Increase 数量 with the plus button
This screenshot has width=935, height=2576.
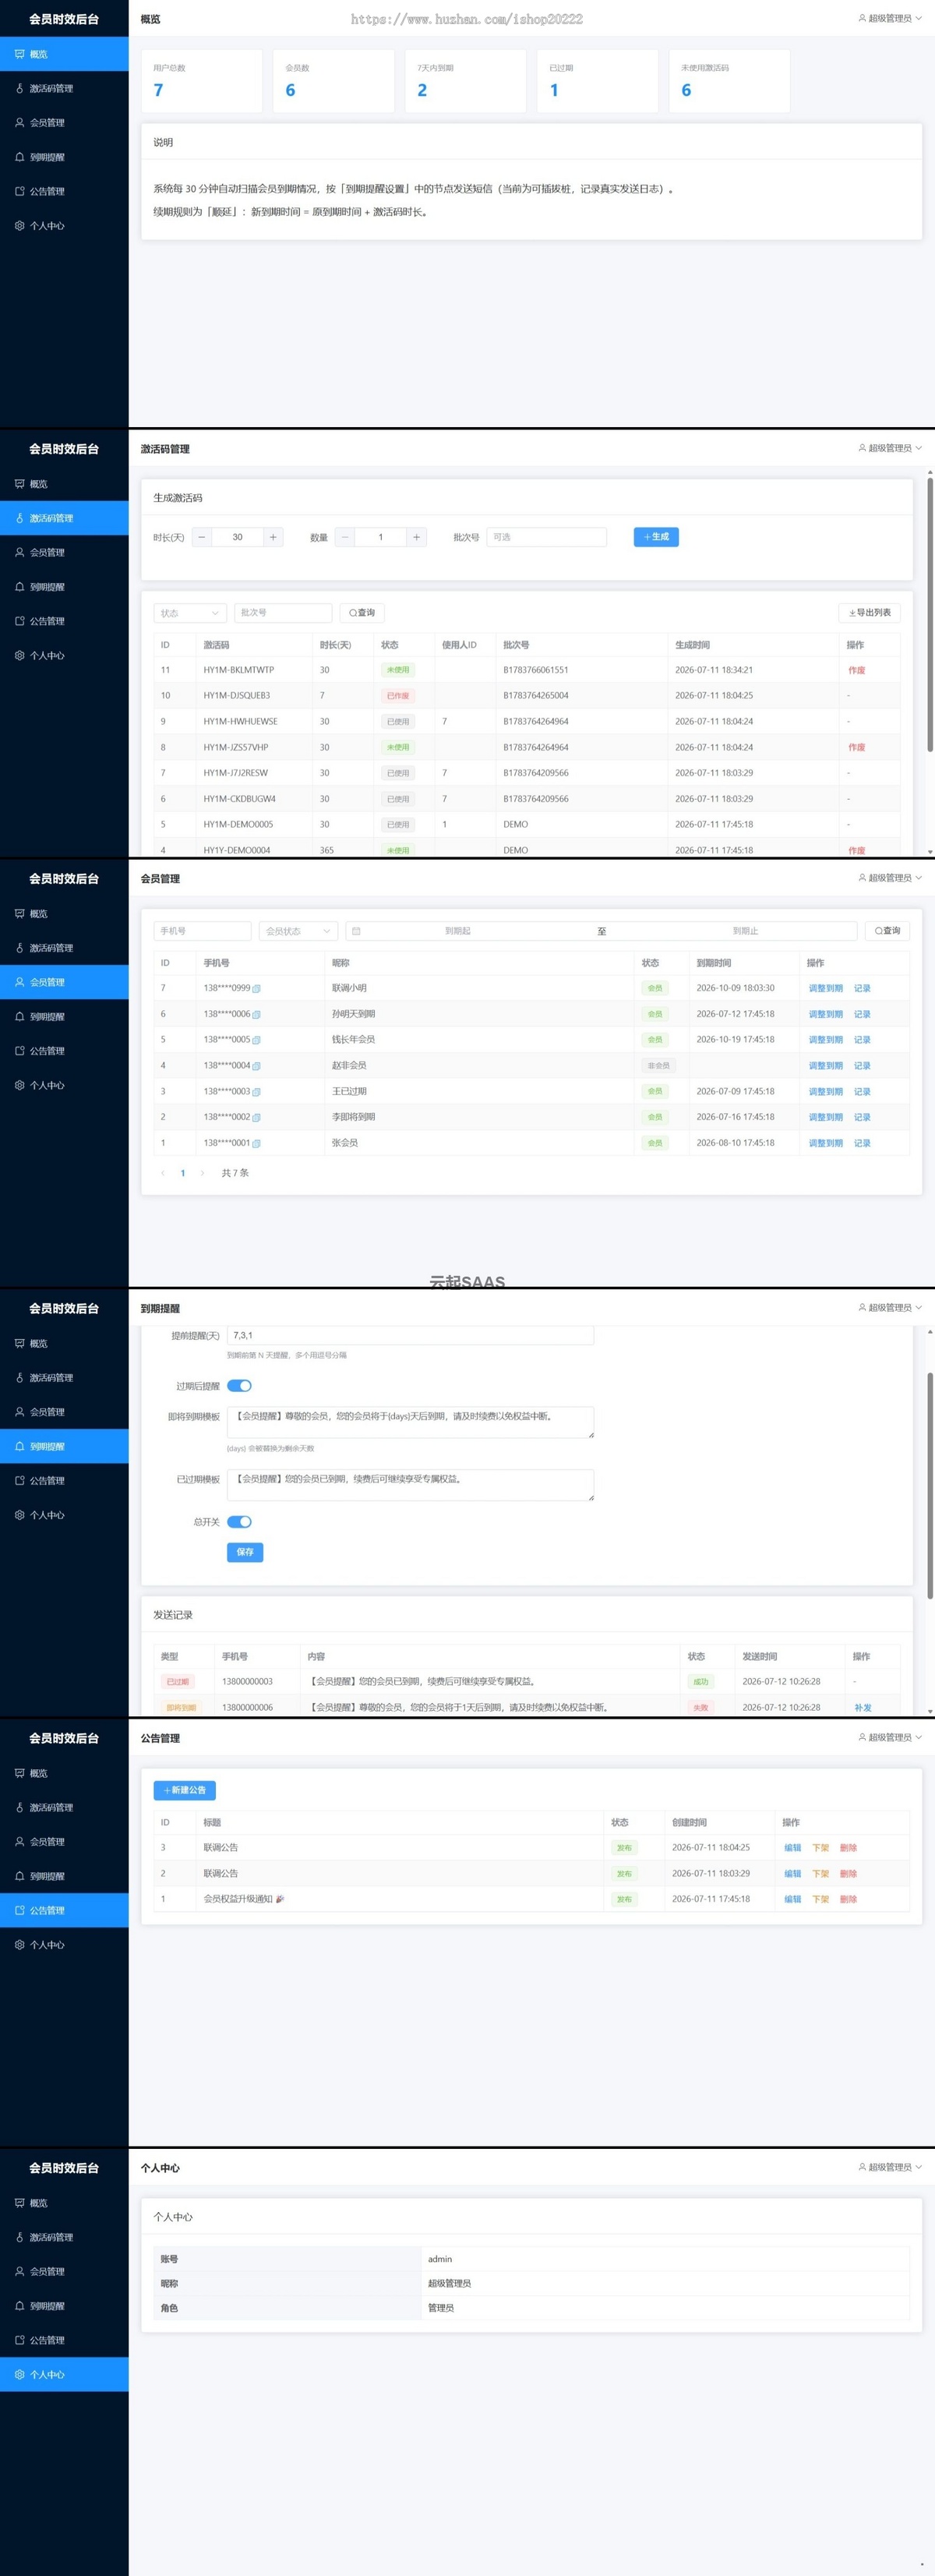(417, 537)
